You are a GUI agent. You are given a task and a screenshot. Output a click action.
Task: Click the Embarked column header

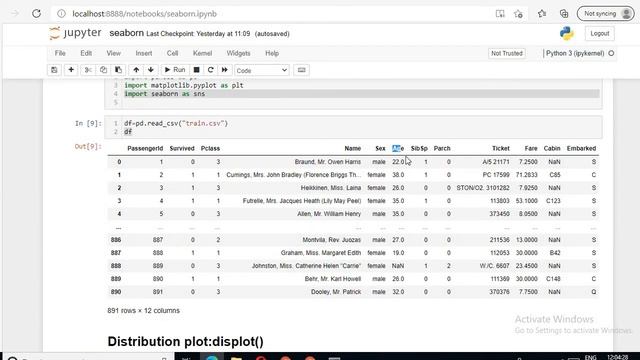click(581, 149)
